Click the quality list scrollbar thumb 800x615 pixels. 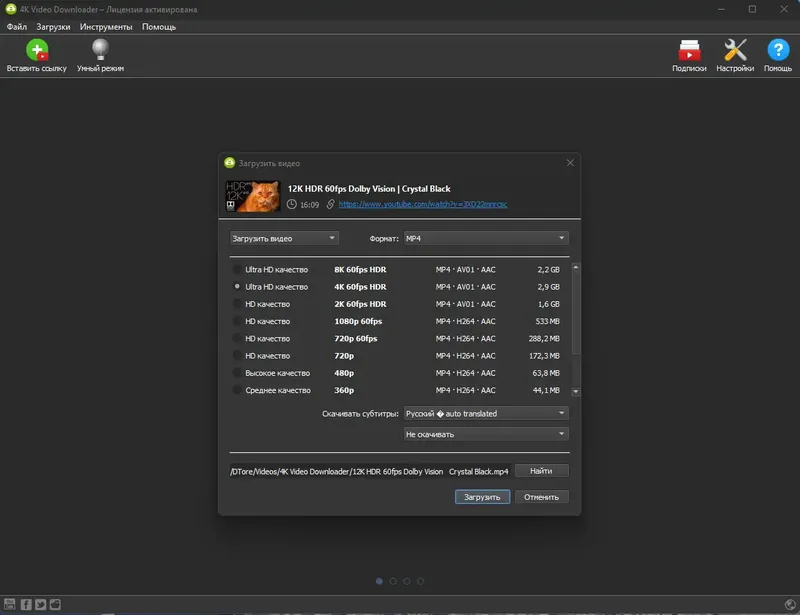tap(576, 313)
